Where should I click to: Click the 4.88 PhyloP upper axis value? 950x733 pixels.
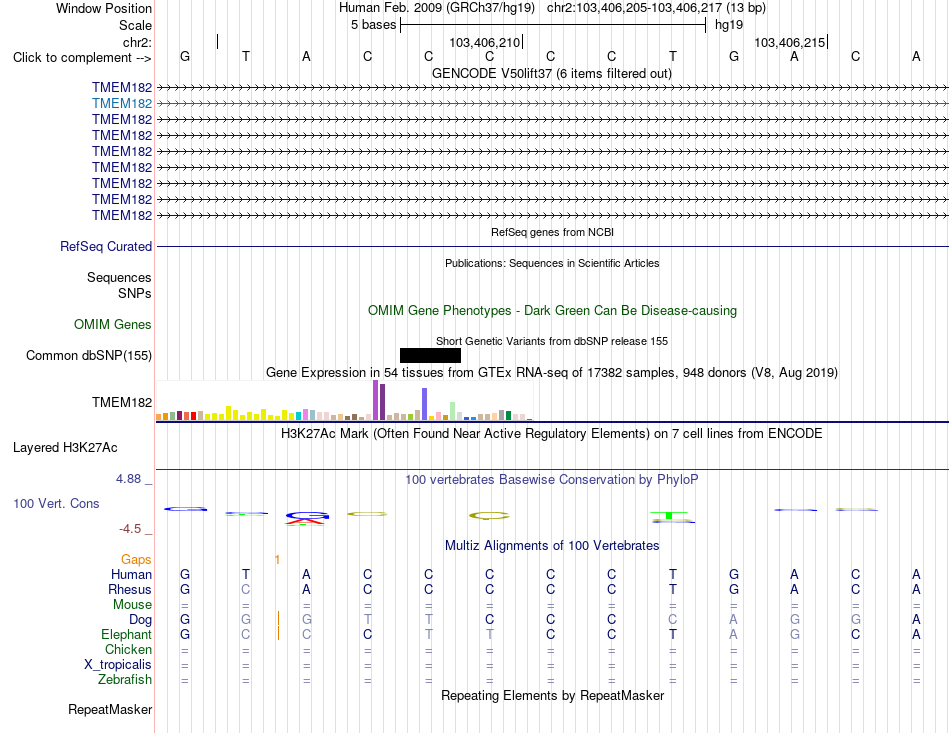[x=128, y=479]
